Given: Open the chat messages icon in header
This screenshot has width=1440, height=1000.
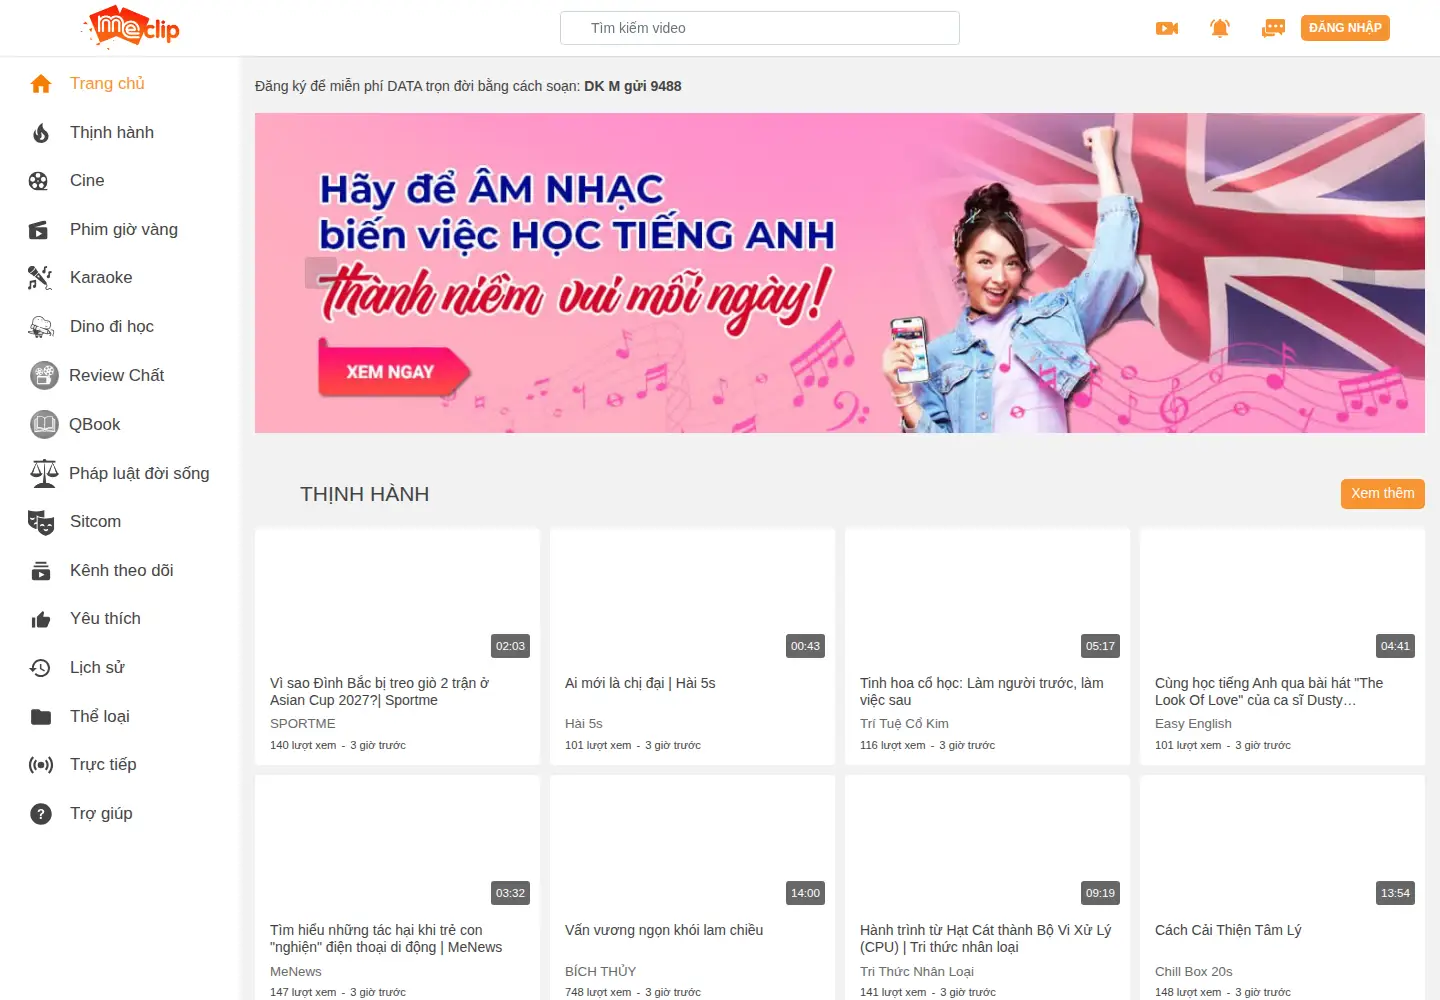Looking at the screenshot, I should click(x=1273, y=28).
